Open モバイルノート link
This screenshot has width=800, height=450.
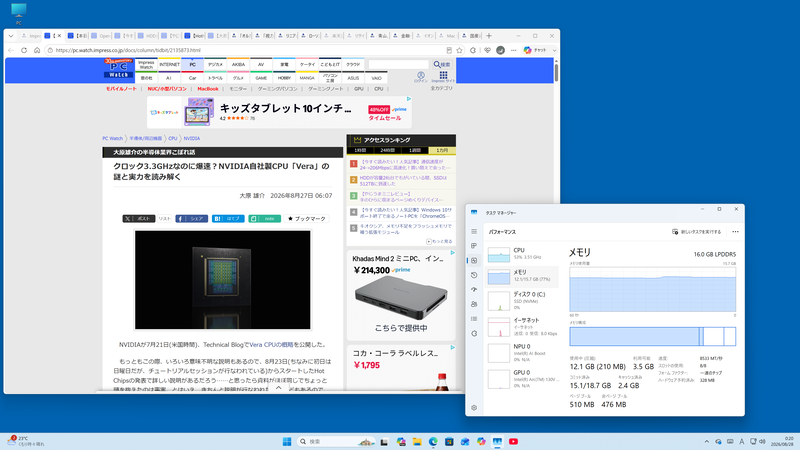click(x=121, y=89)
